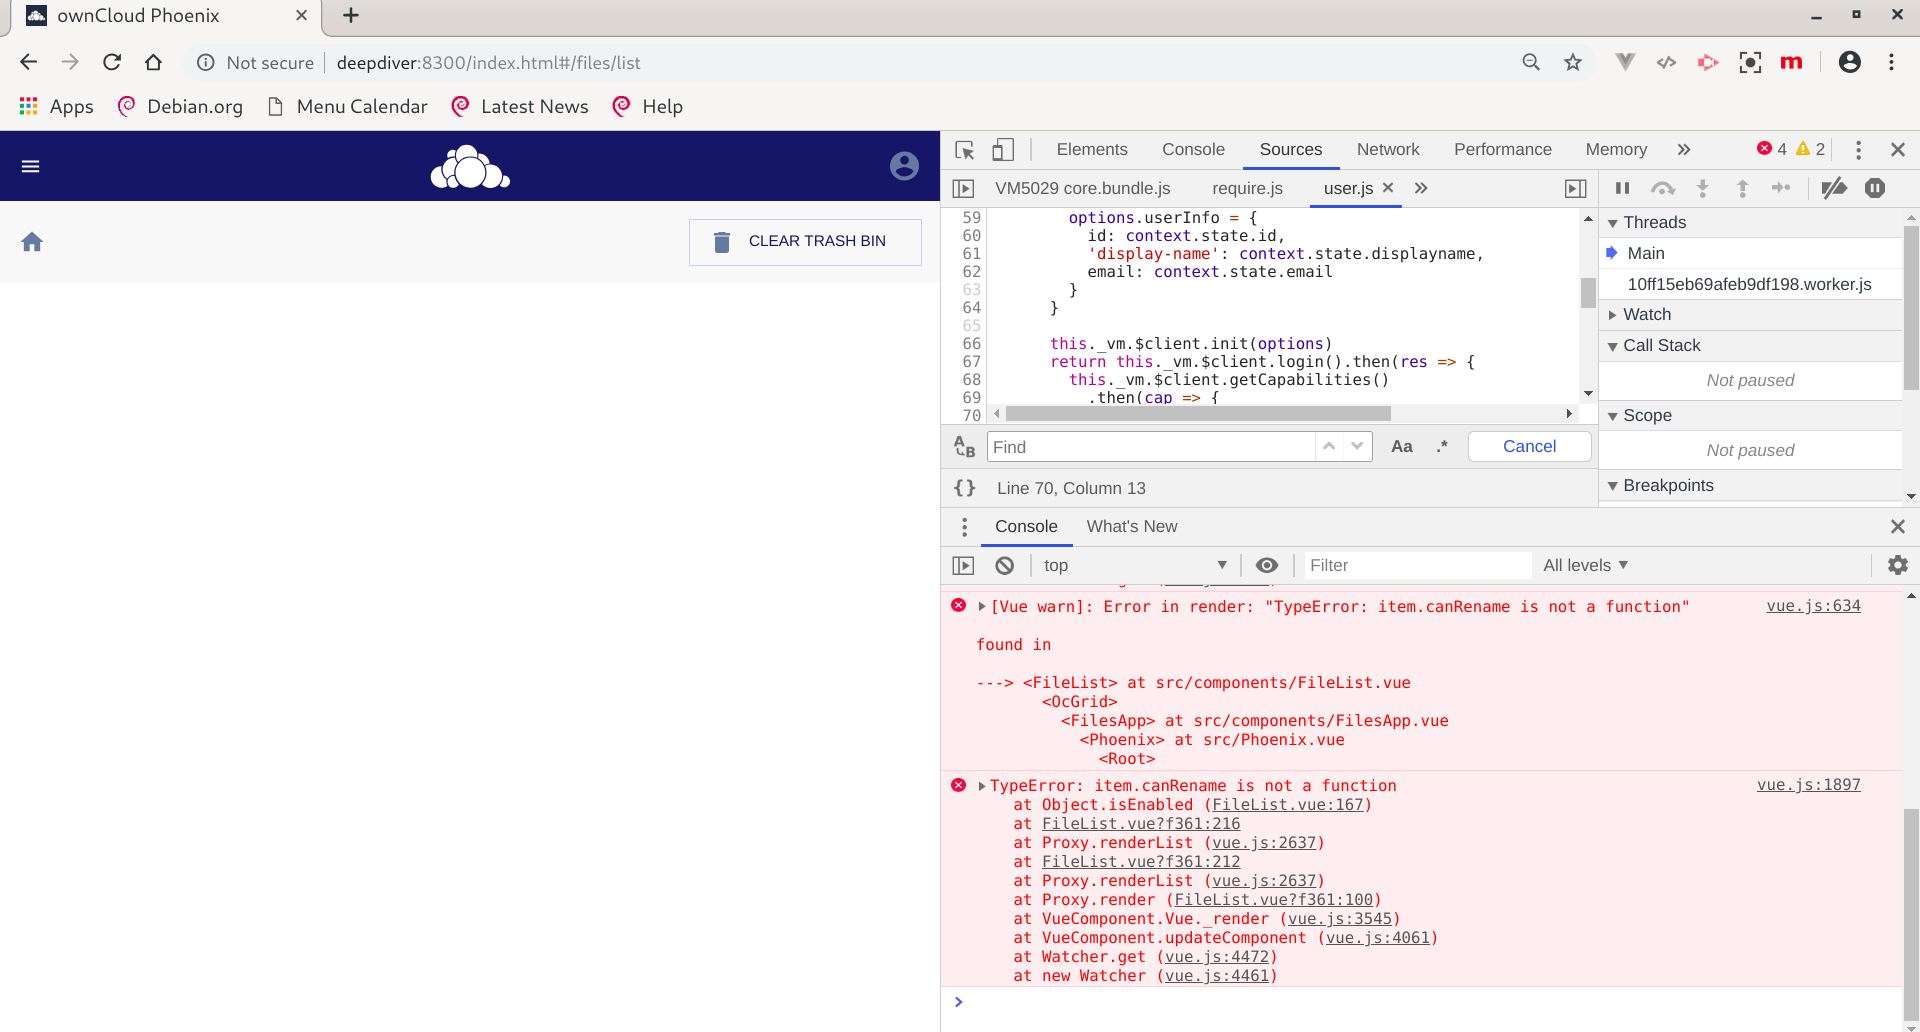Open the All levels dropdown
Image resolution: width=1920 pixels, height=1032 pixels.
[x=1585, y=565]
